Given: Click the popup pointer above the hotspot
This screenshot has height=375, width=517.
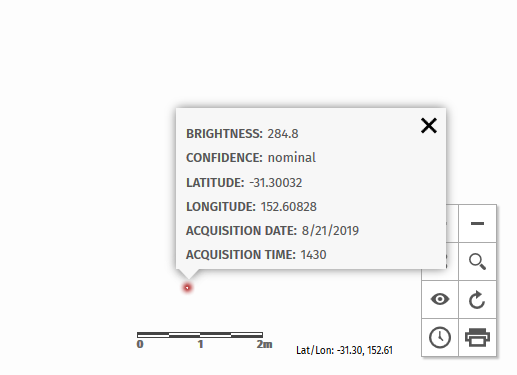Looking at the screenshot, I should click(188, 274).
